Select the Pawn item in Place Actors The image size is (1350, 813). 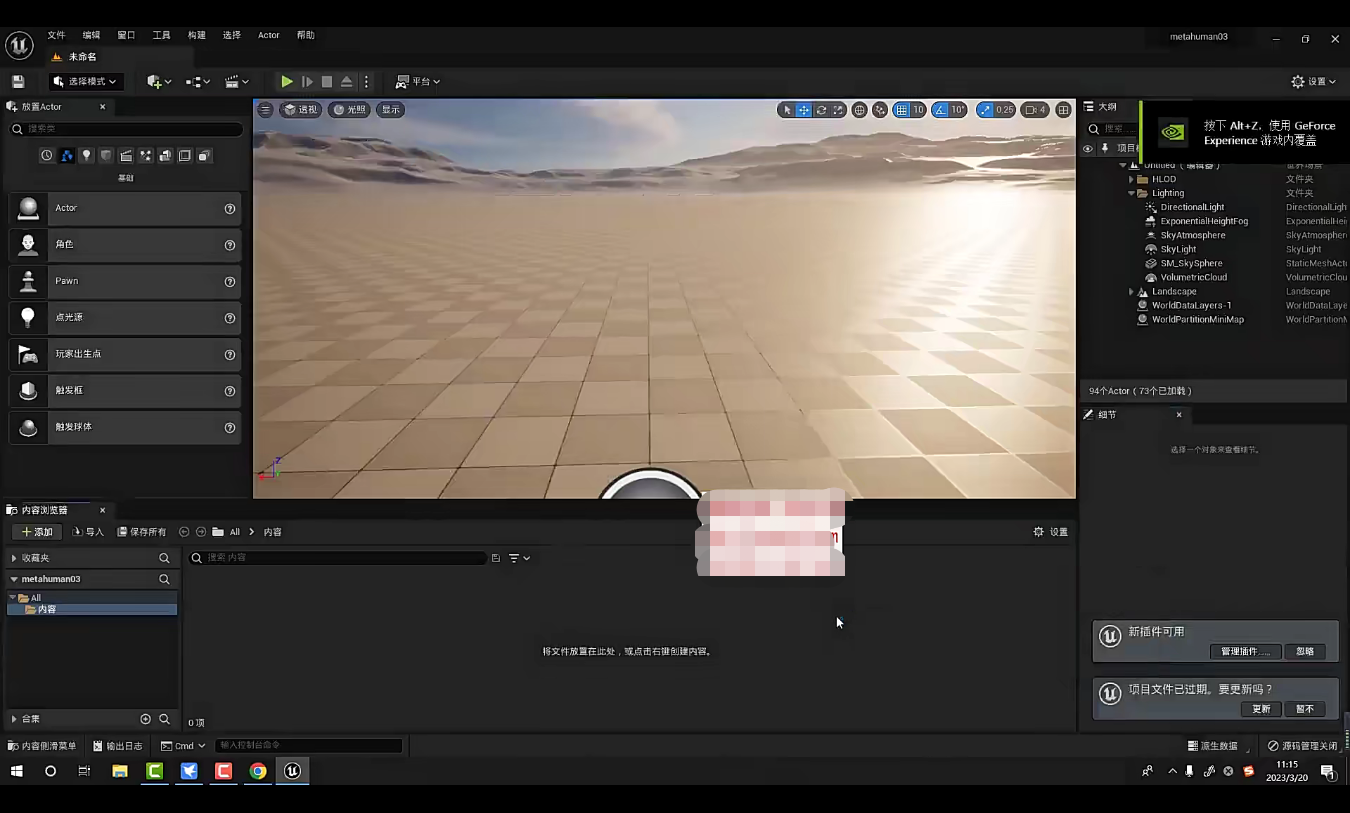tap(125, 281)
